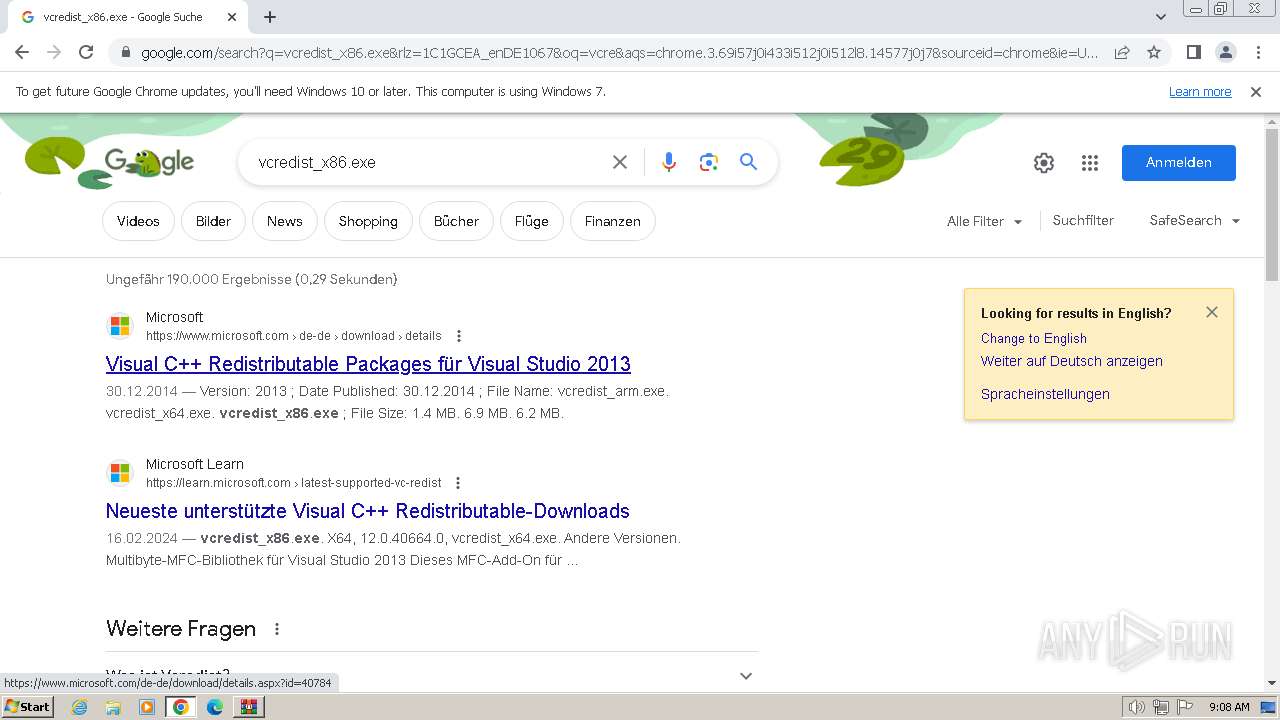Open Spracheinstellungen link
Viewport: 1280px width, 720px height.
pyautogui.click(x=1045, y=394)
